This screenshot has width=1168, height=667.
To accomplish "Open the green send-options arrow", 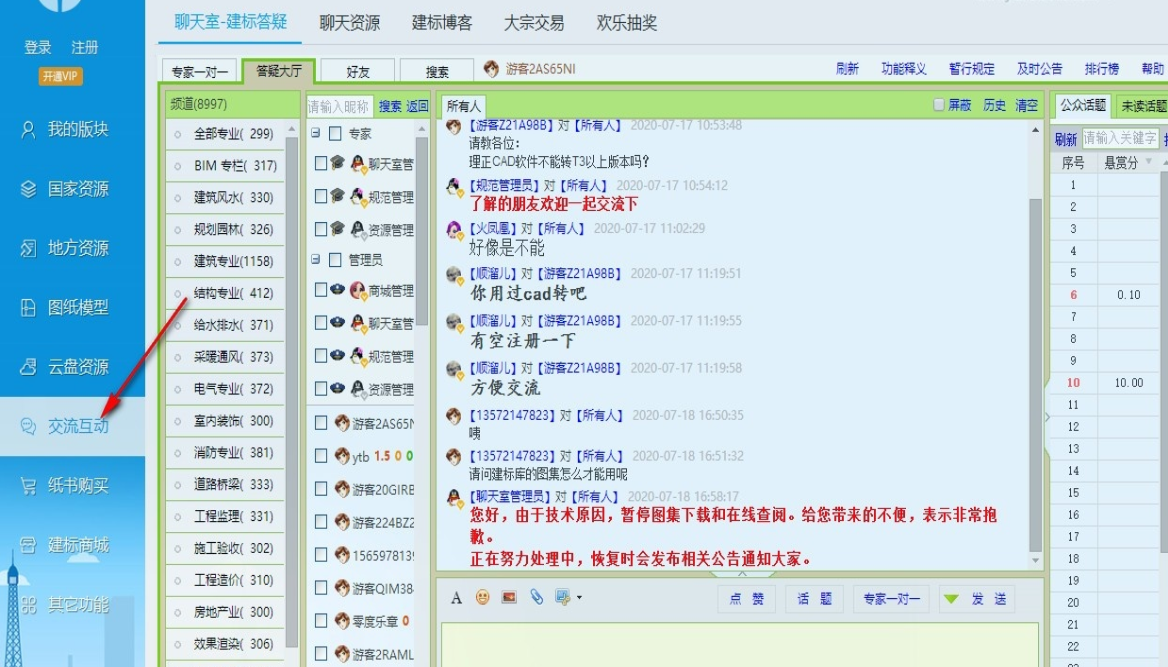I will tap(951, 598).
